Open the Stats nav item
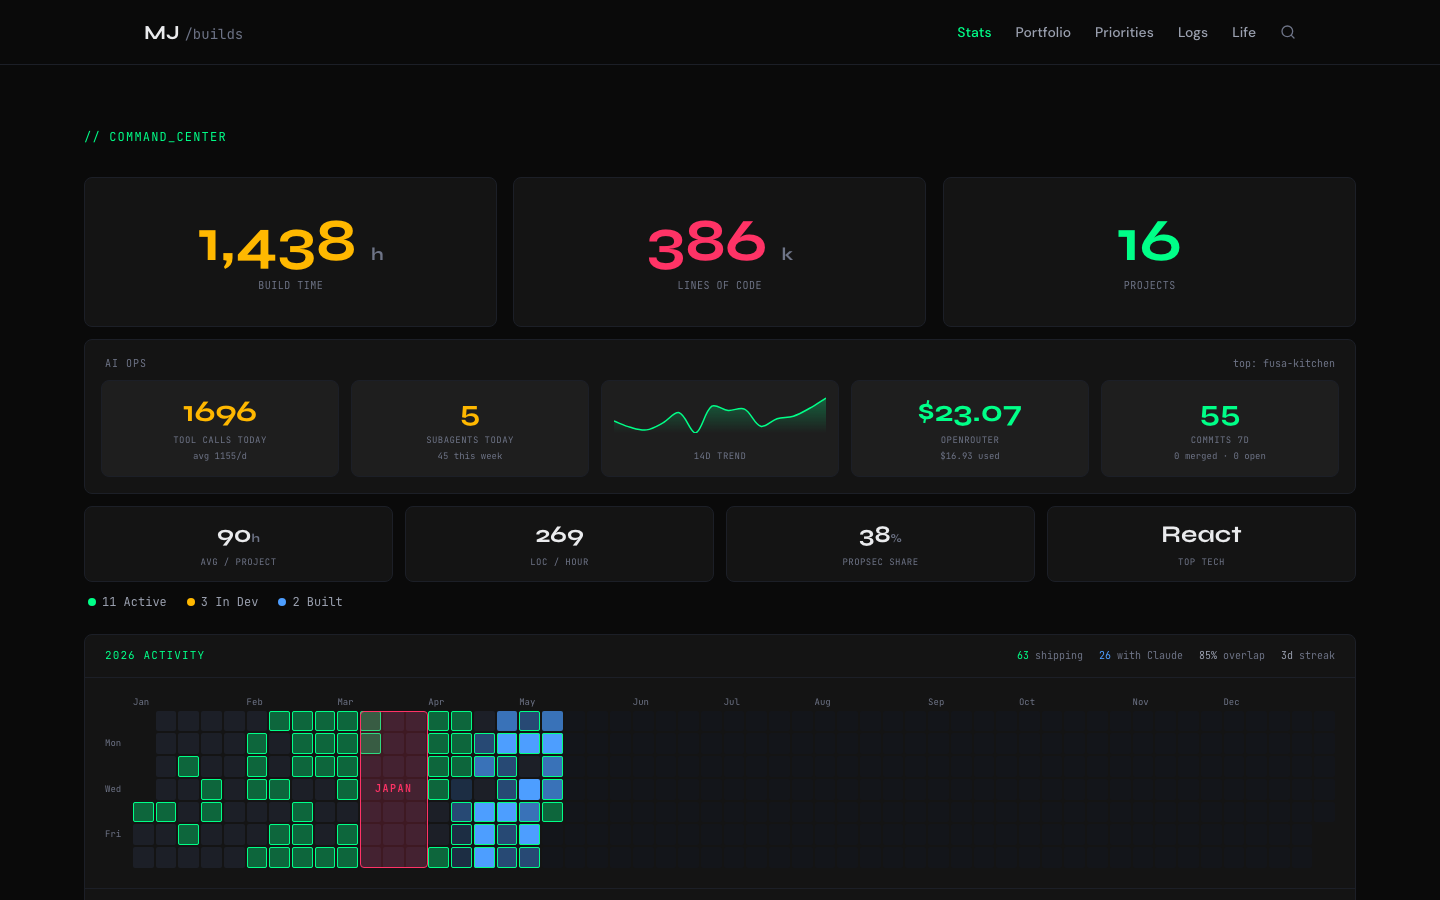The width and height of the screenshot is (1440, 900). click(x=974, y=32)
